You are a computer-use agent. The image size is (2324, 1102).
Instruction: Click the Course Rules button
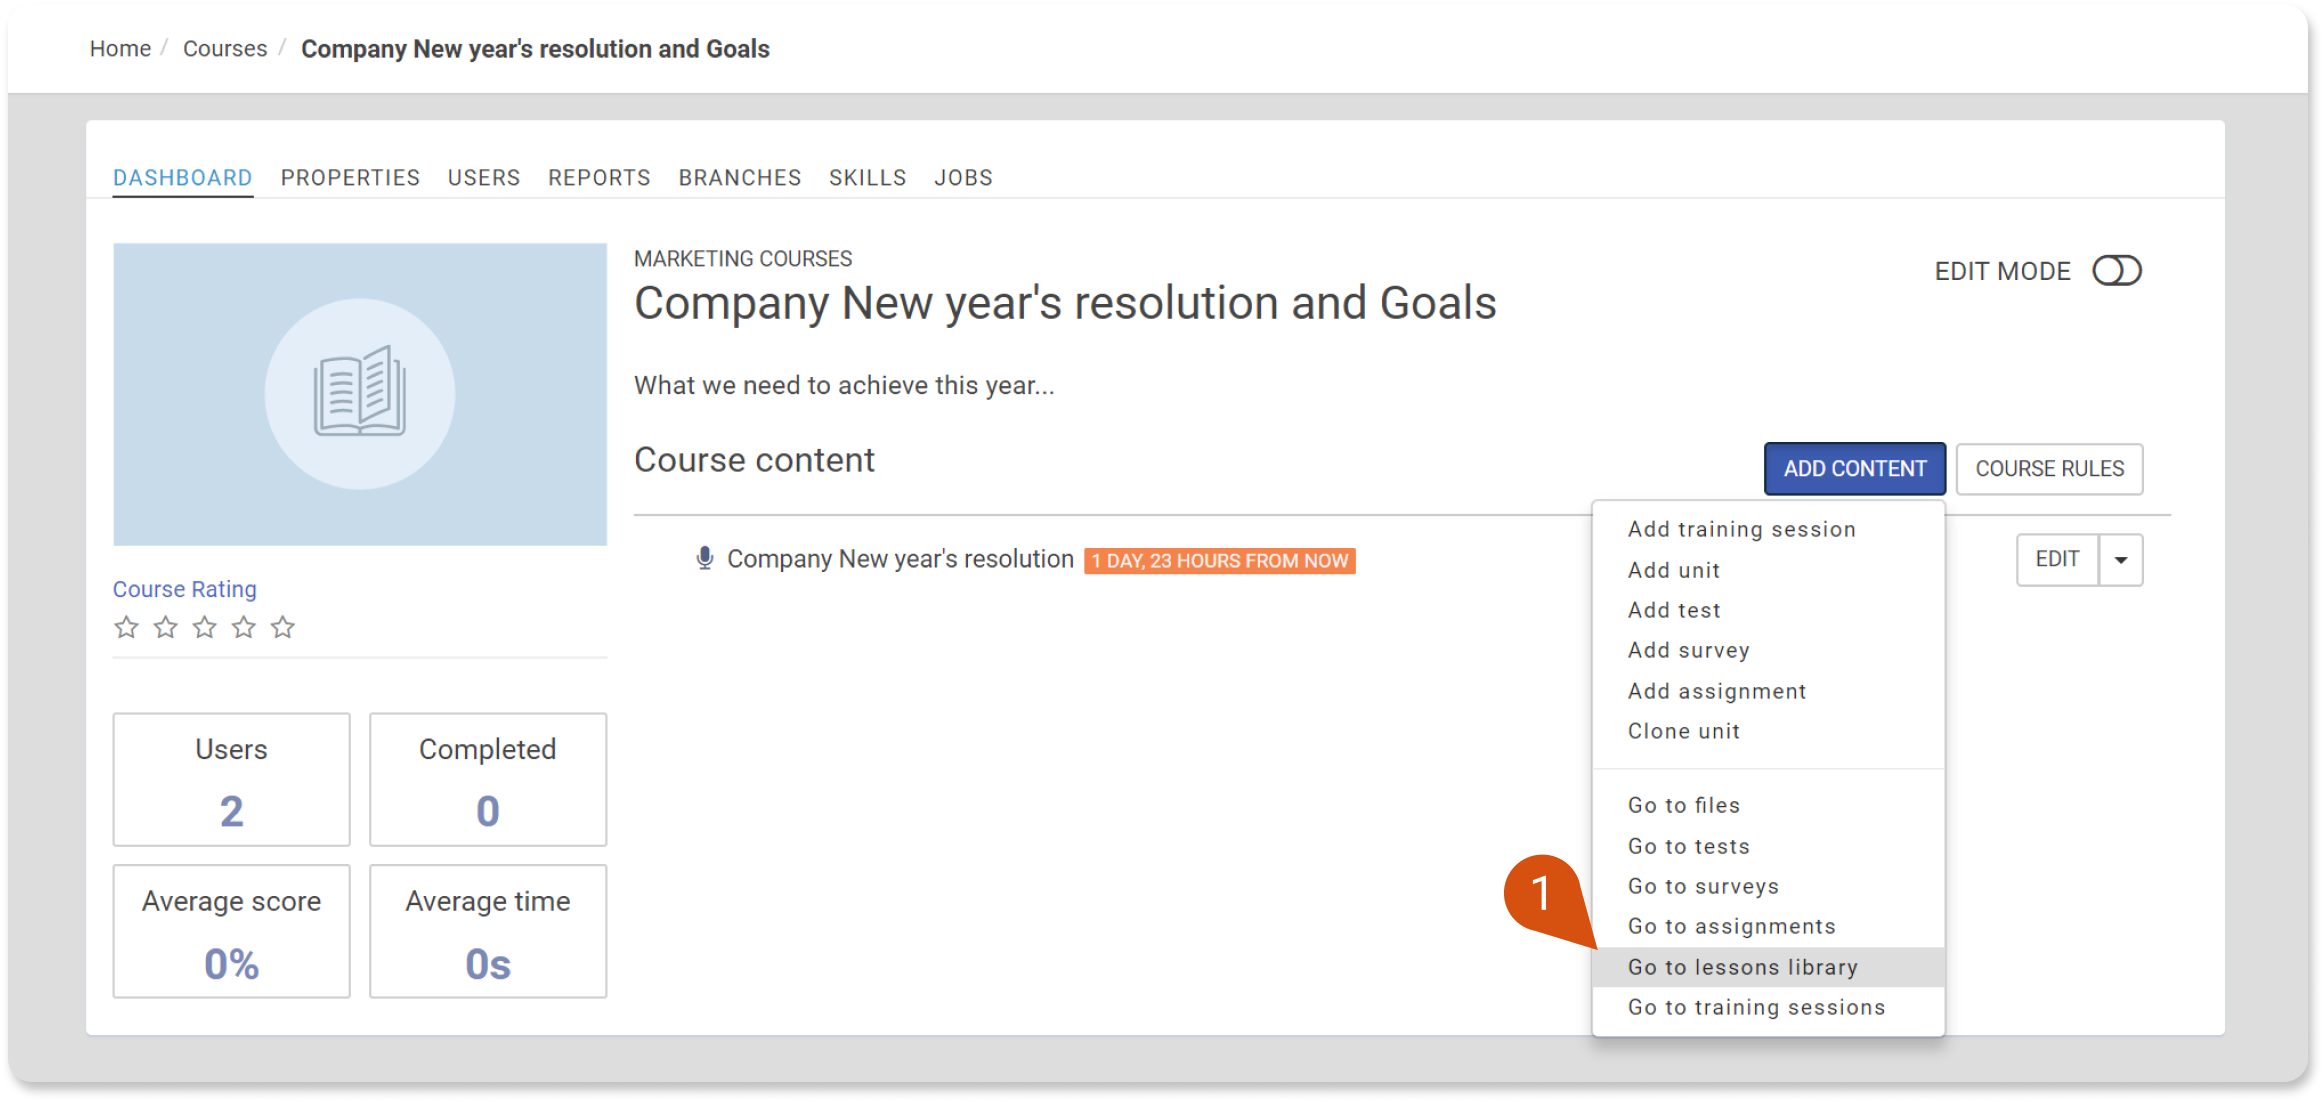(x=2050, y=469)
